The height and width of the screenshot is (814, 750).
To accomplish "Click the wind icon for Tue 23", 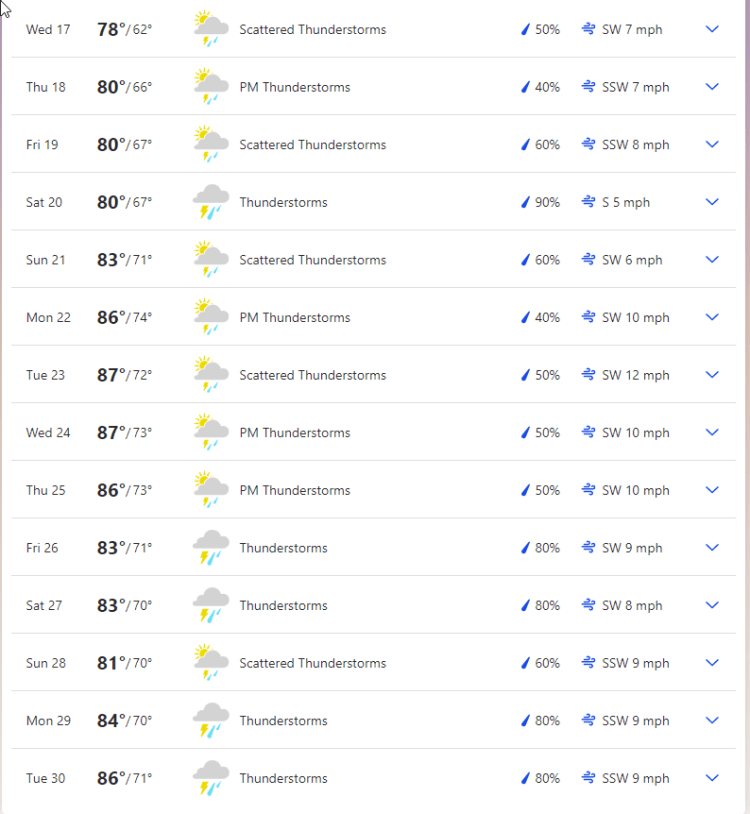I will pyautogui.click(x=589, y=375).
